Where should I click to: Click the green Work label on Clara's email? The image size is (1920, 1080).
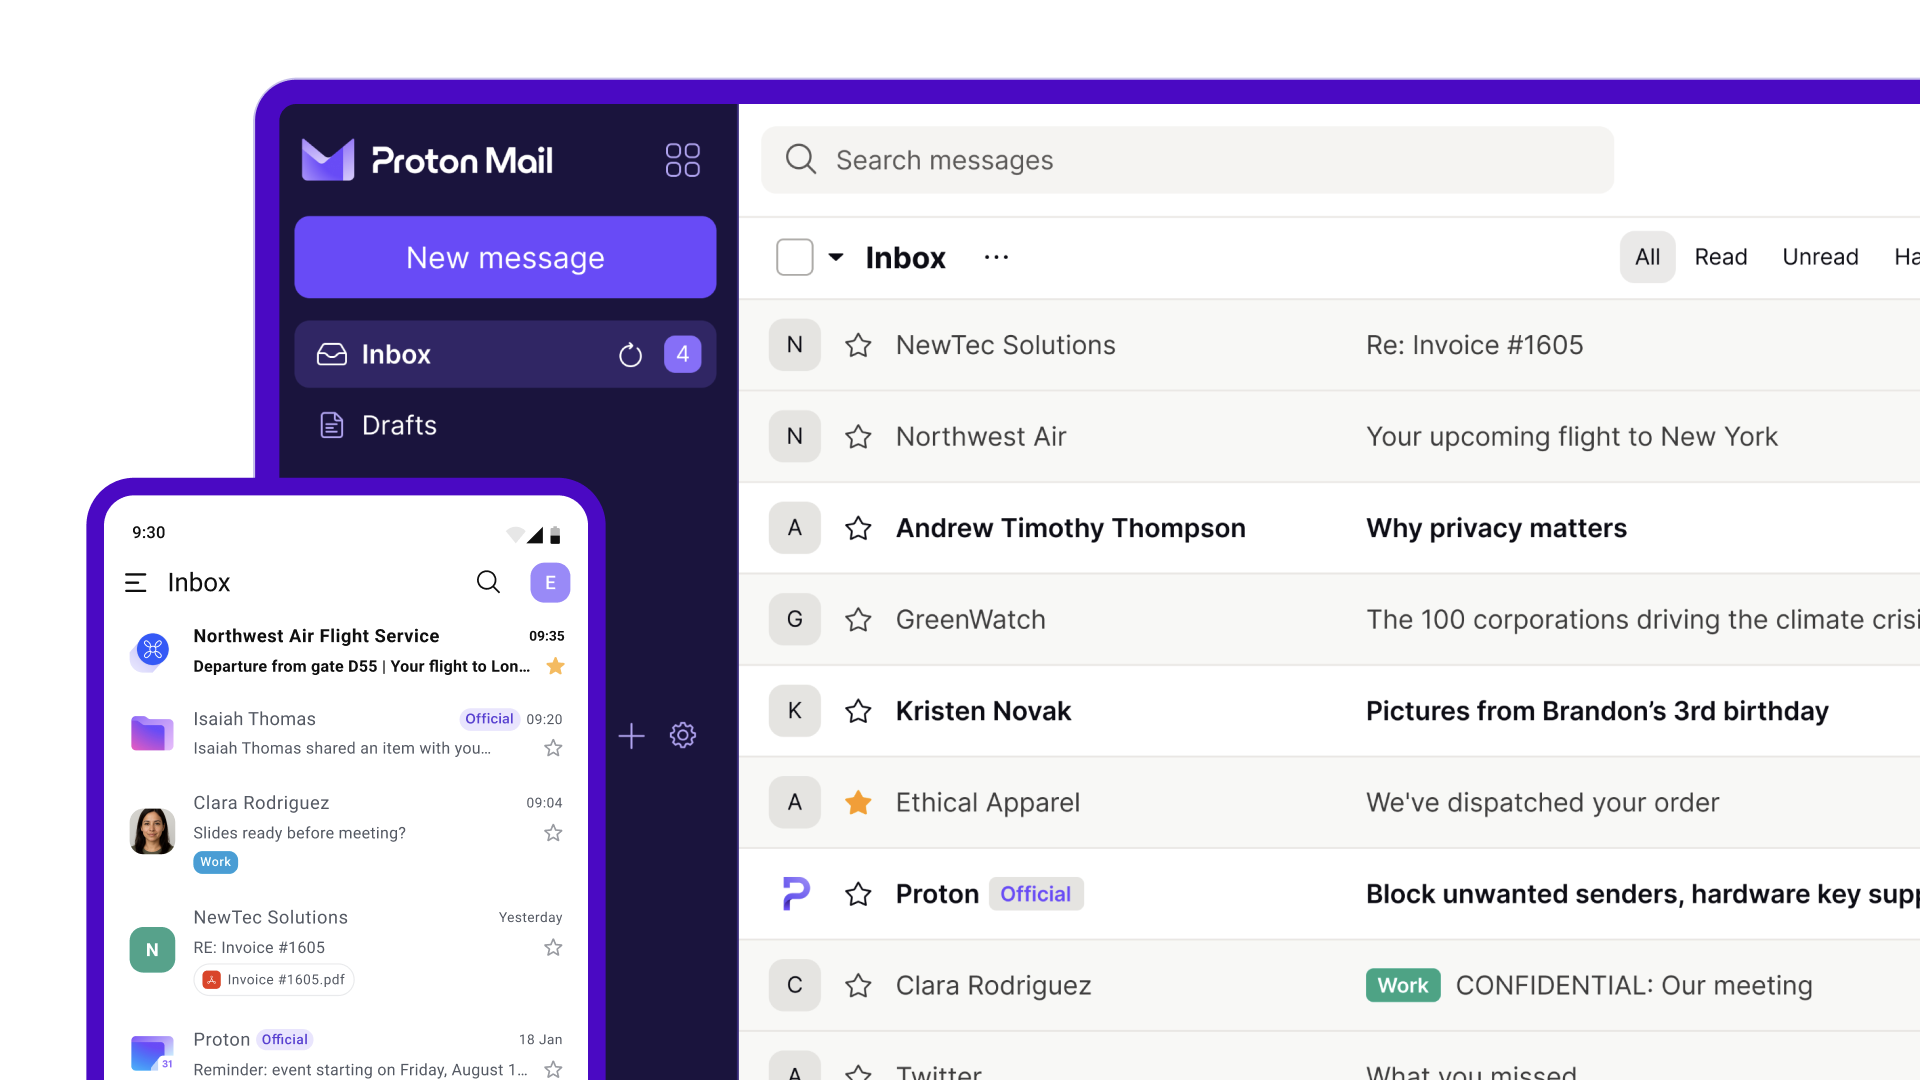[1403, 985]
